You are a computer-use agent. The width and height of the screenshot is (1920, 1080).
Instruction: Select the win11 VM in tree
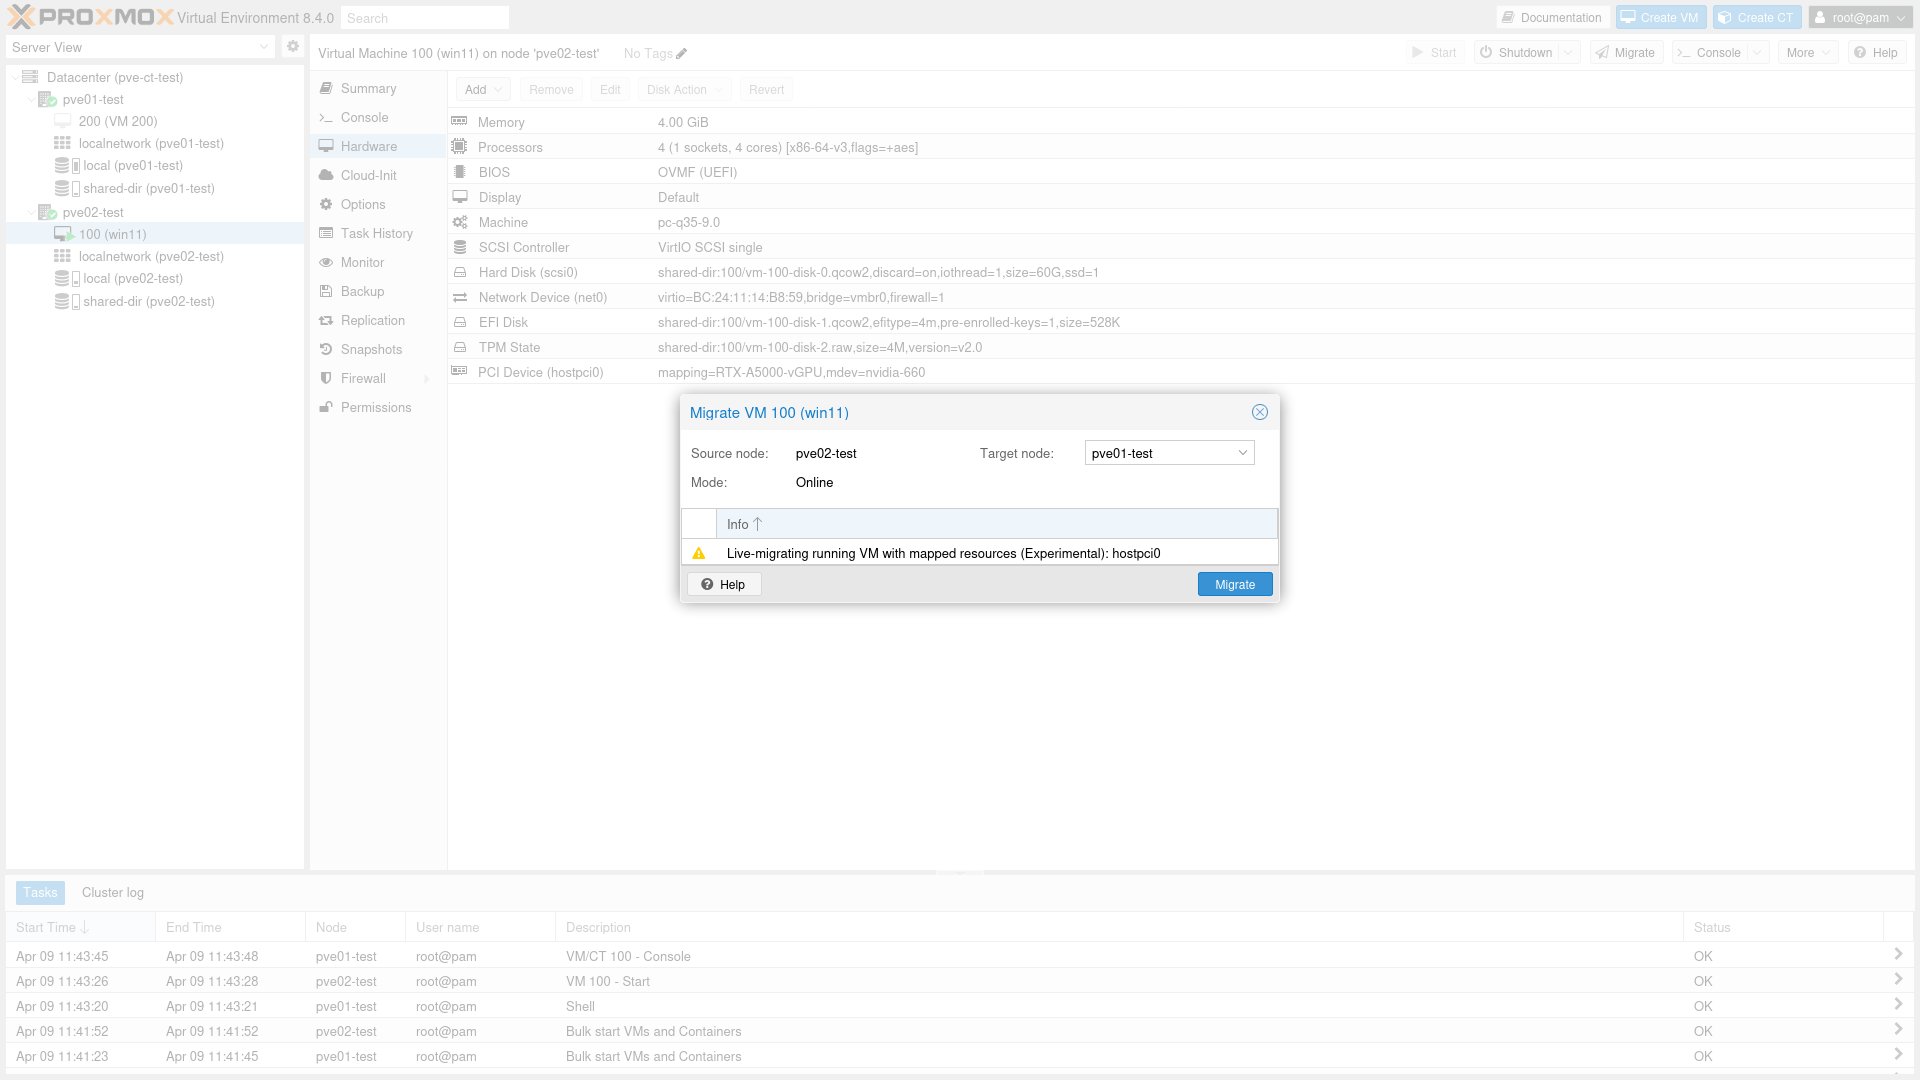(112, 234)
